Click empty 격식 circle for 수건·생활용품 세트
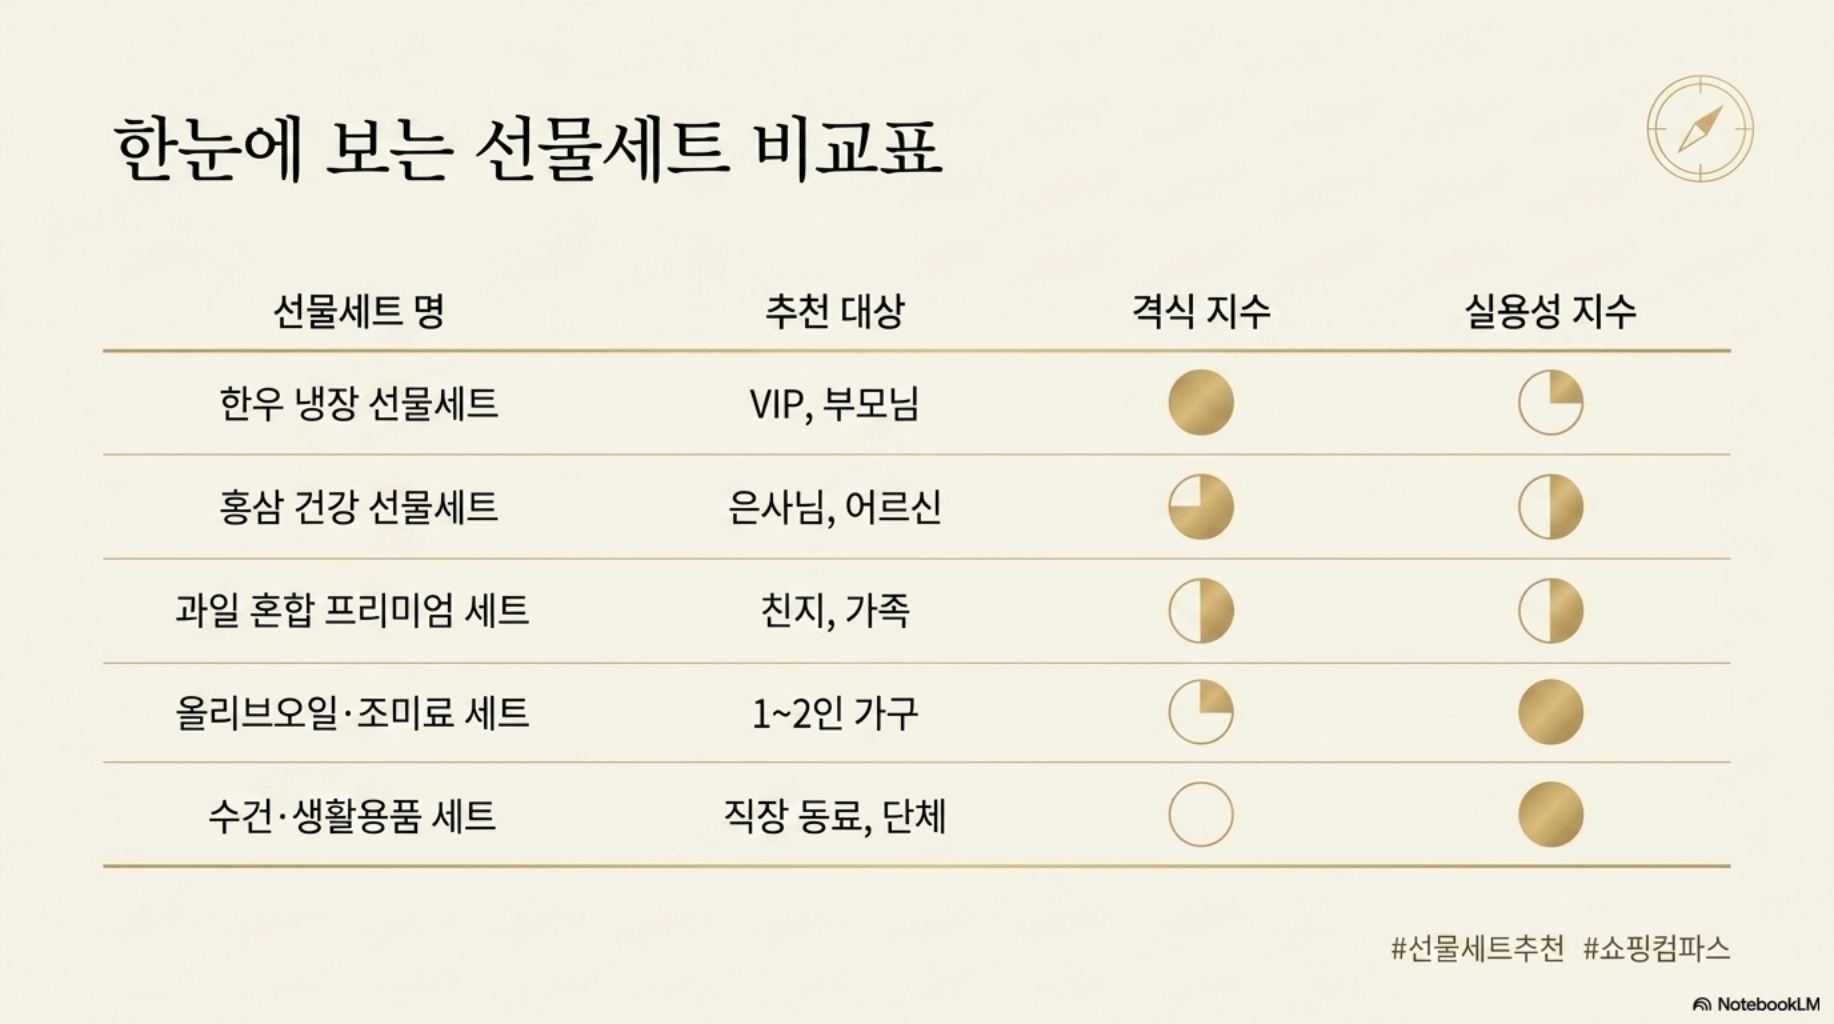Image resolution: width=1834 pixels, height=1024 pixels. point(1201,814)
